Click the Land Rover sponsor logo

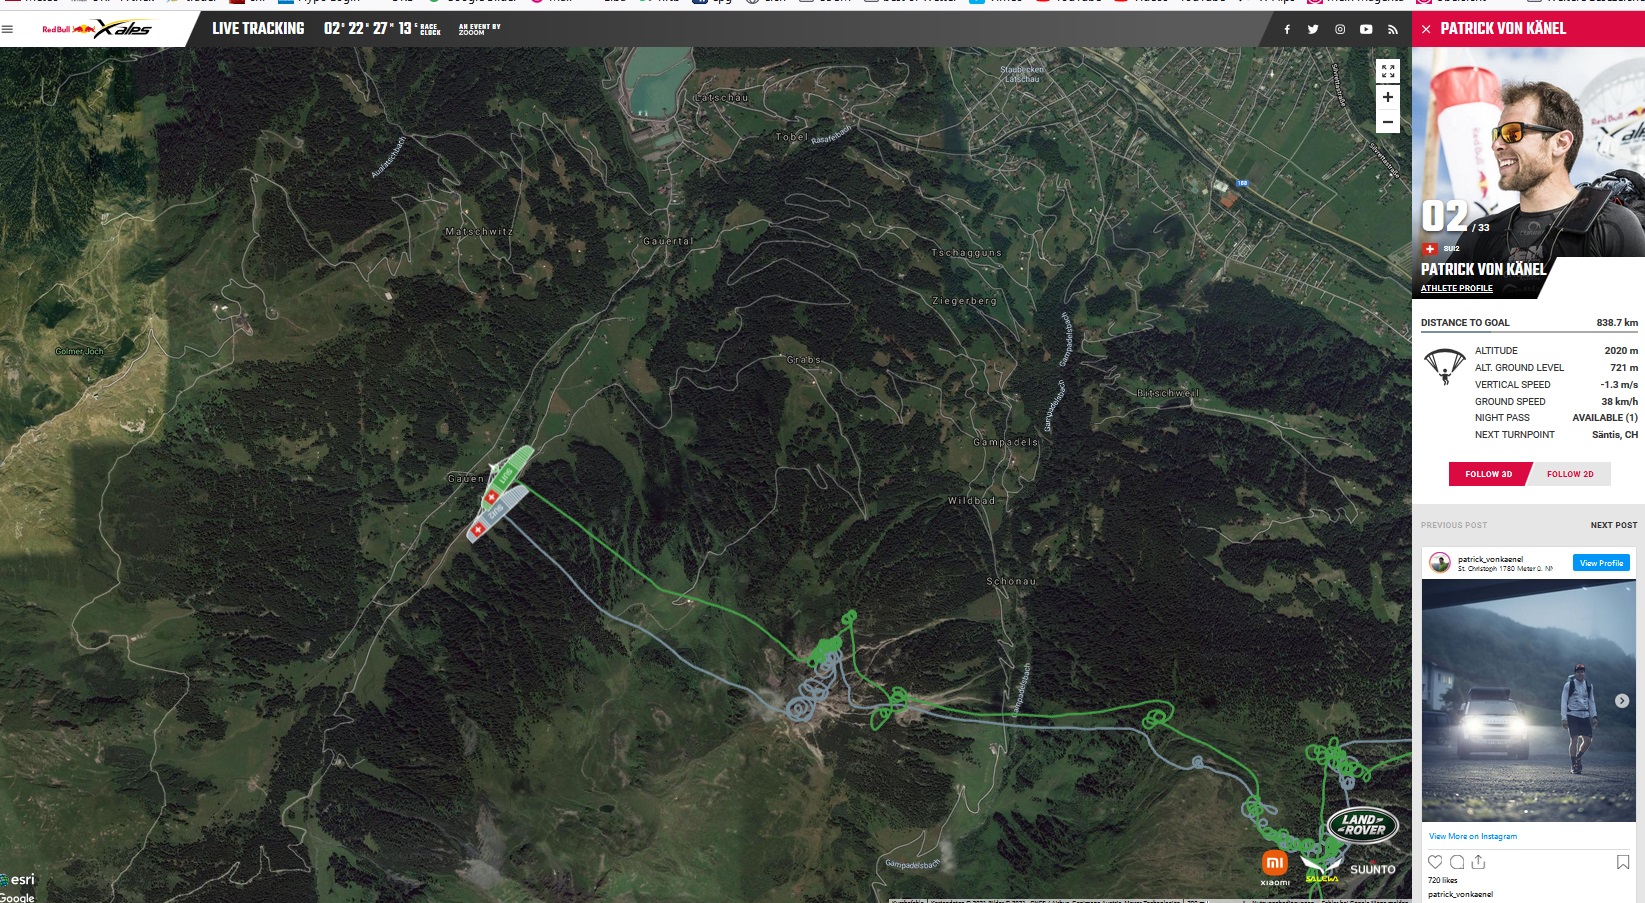click(1362, 825)
